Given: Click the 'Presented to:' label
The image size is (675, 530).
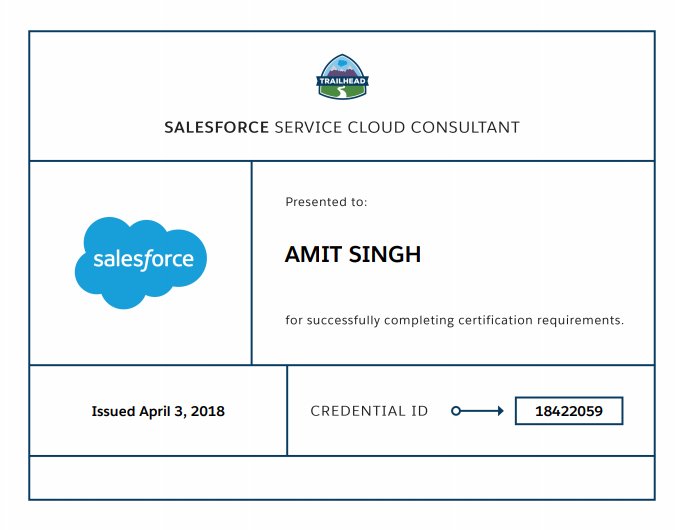Looking at the screenshot, I should (326, 202).
